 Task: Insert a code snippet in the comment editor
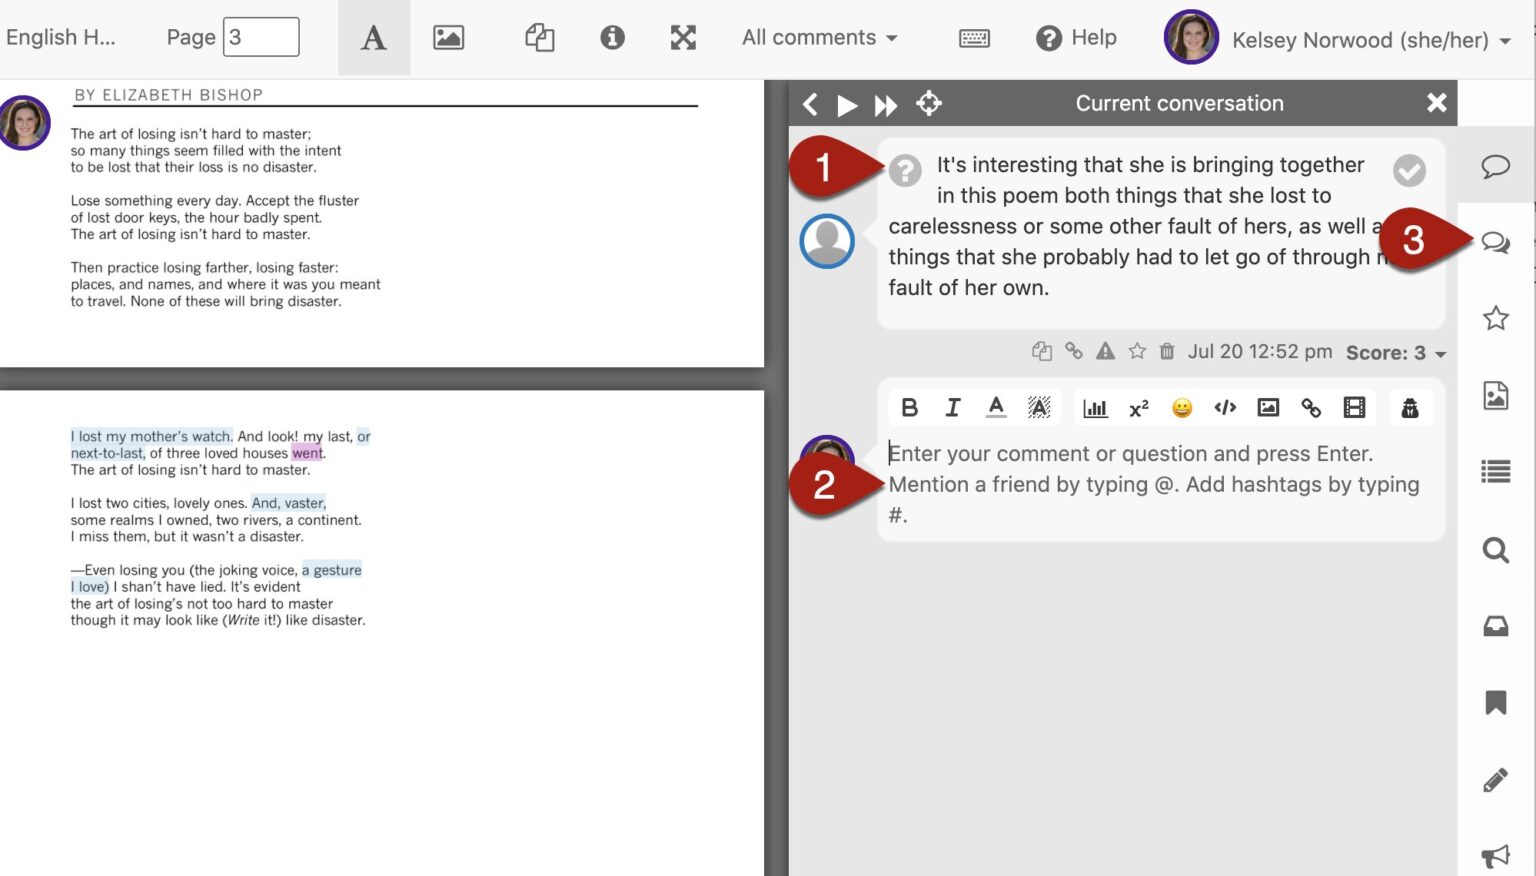point(1225,408)
